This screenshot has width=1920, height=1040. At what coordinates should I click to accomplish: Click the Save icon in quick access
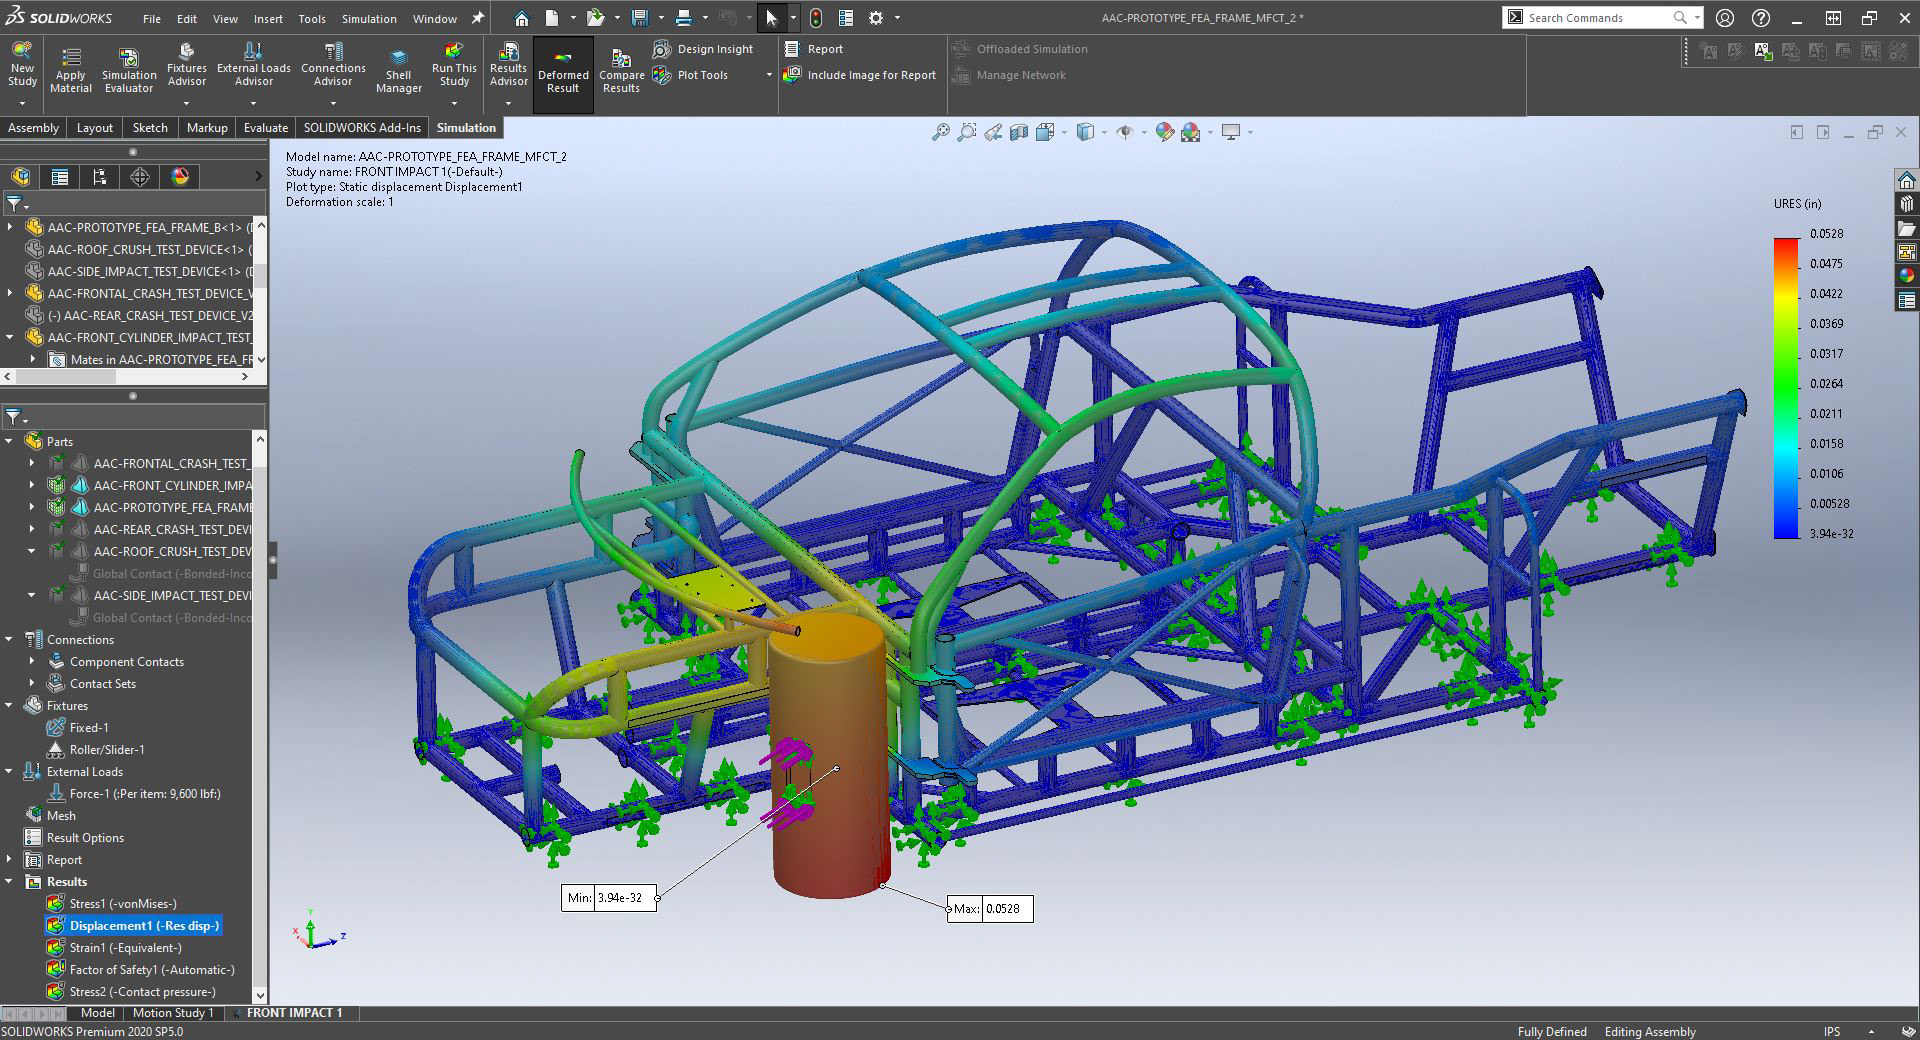tap(640, 18)
